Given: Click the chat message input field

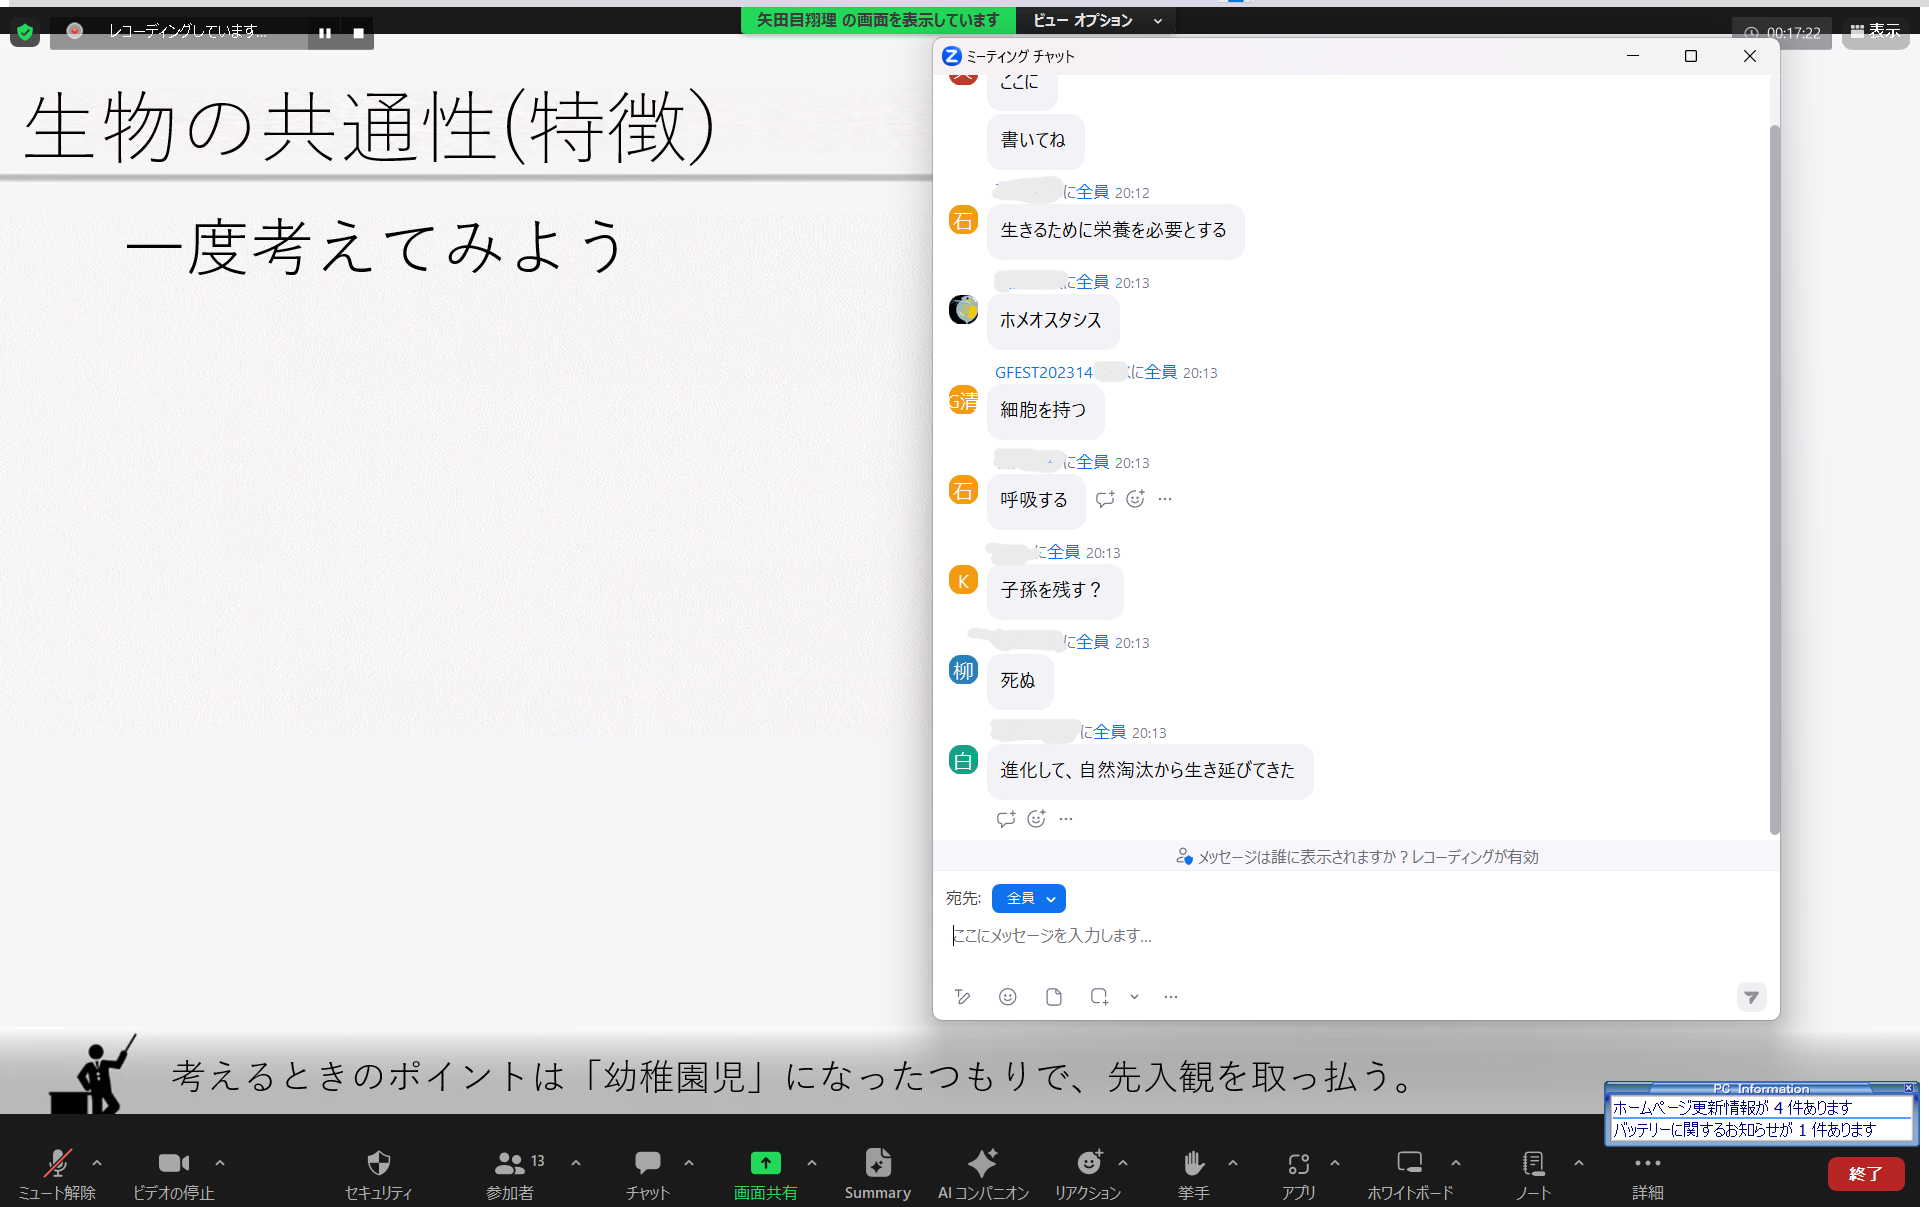Looking at the screenshot, I should click(x=1300, y=935).
